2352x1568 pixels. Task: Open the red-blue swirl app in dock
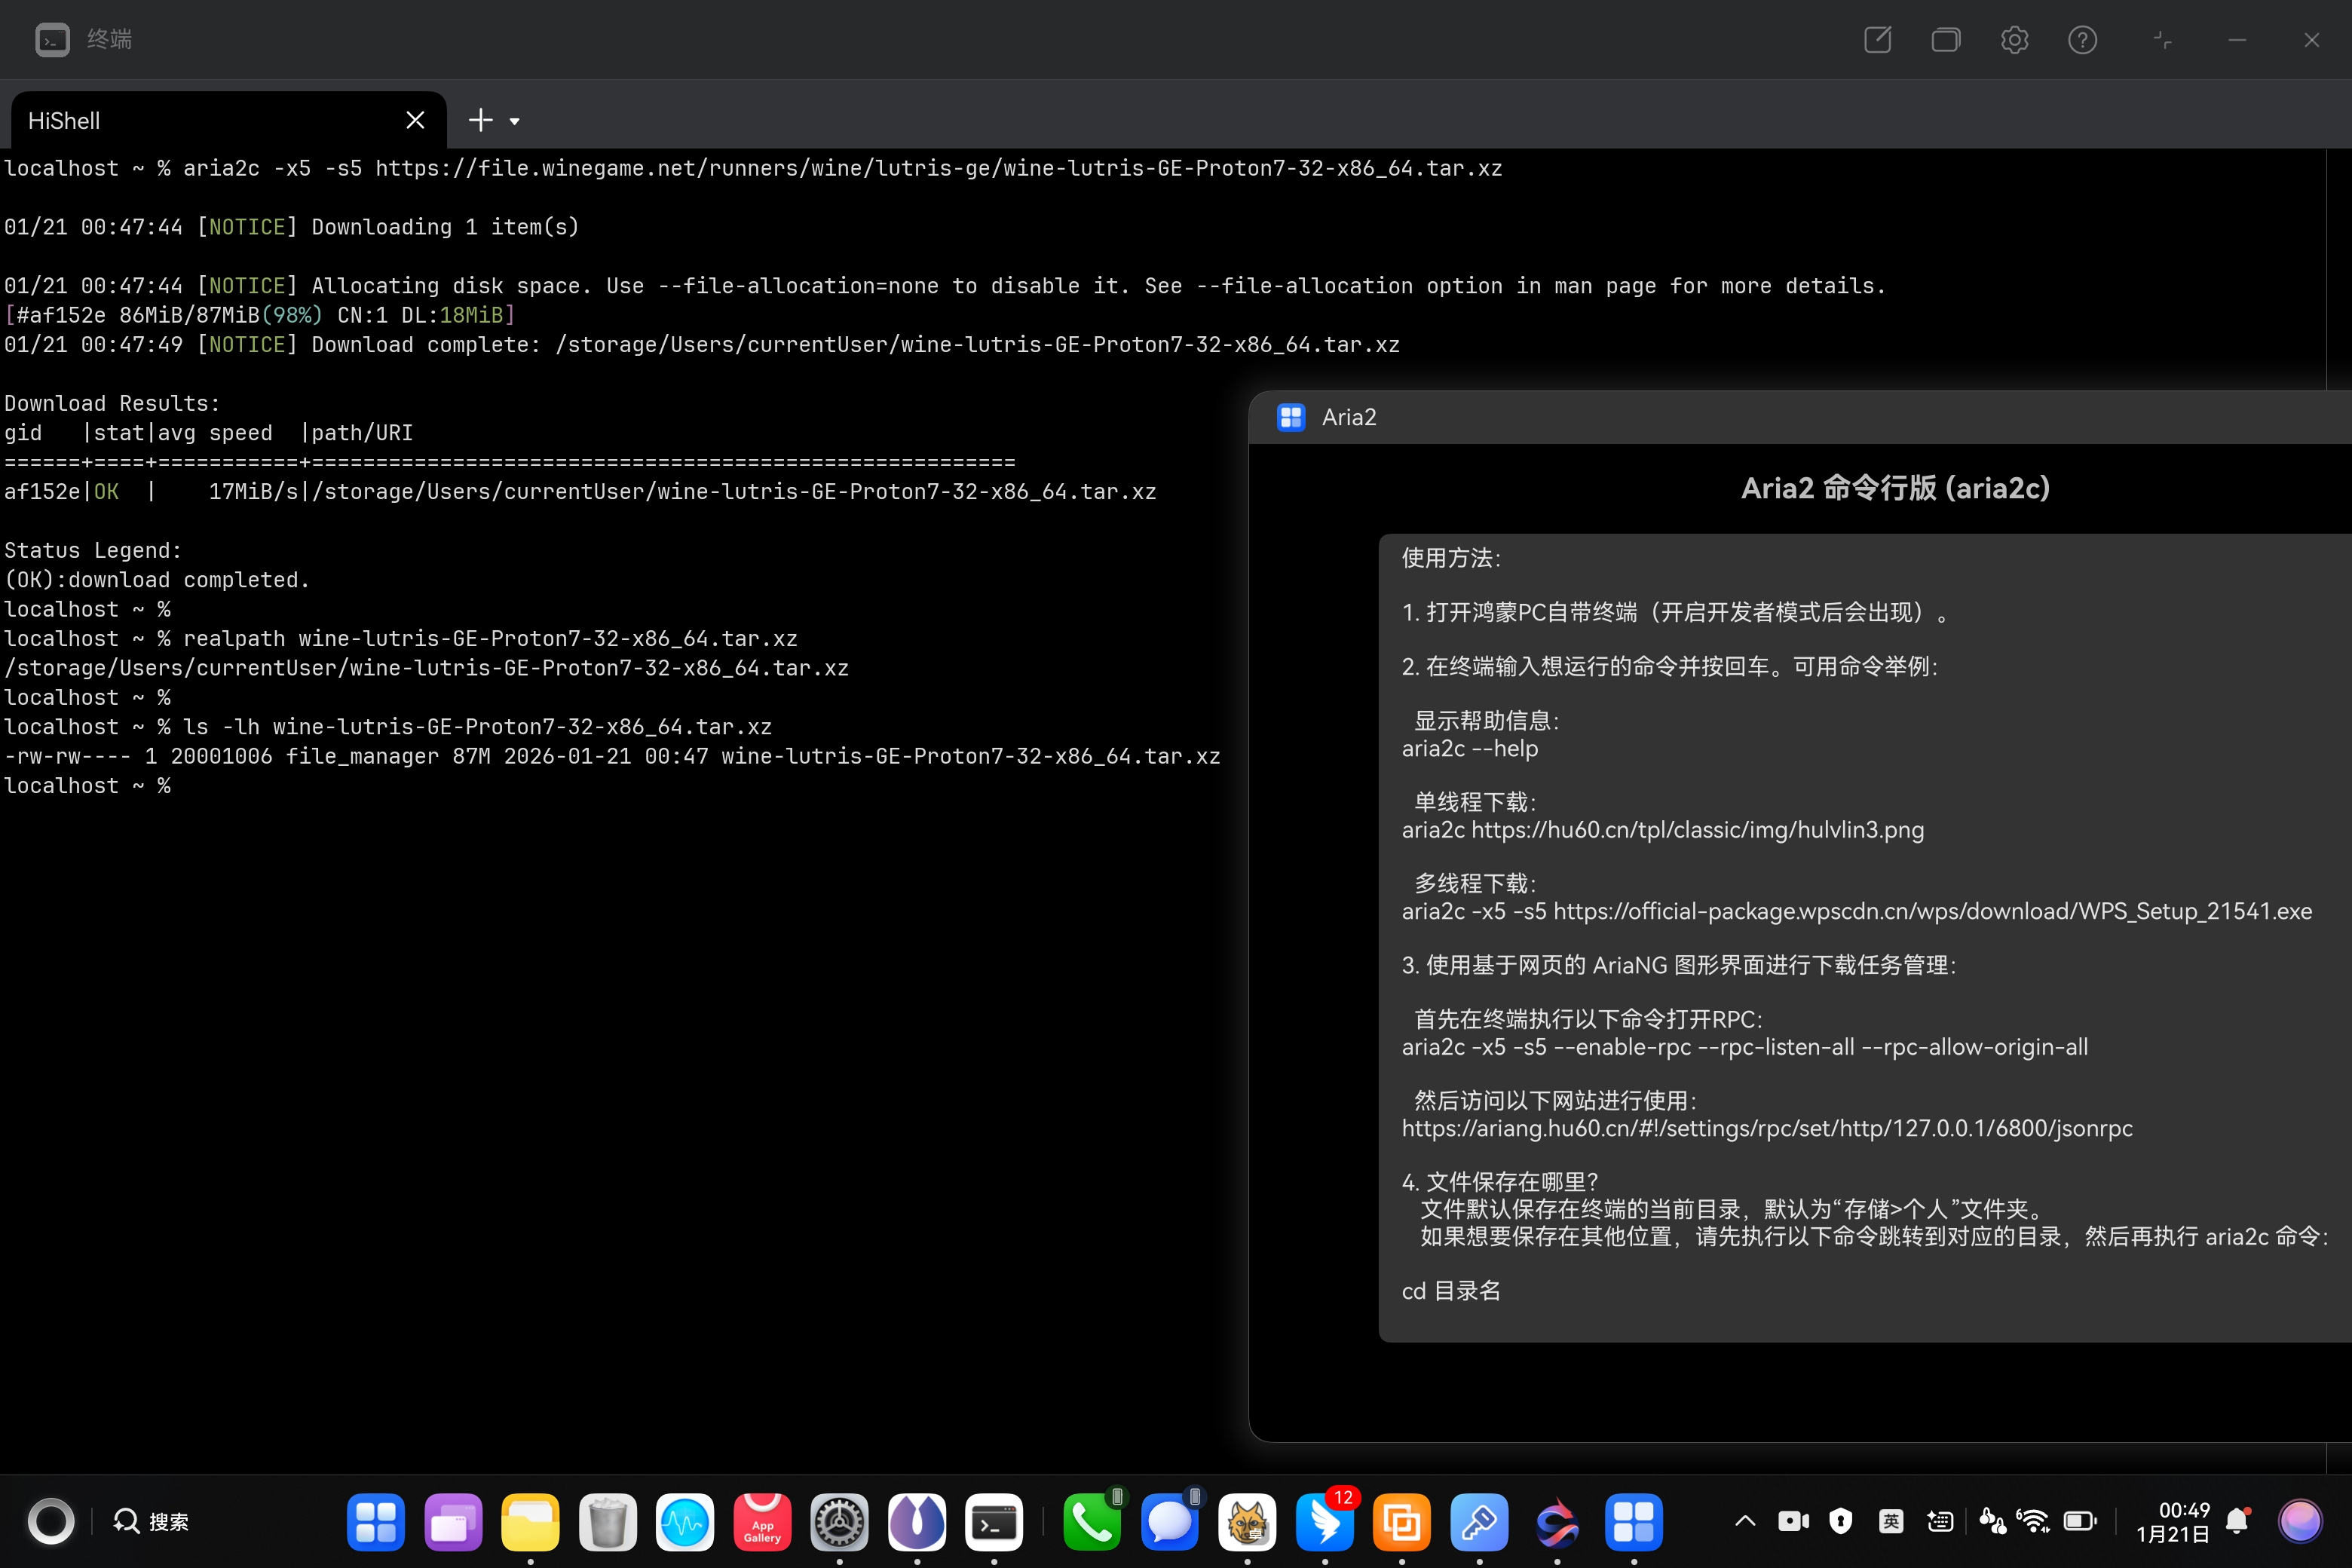(1557, 1522)
